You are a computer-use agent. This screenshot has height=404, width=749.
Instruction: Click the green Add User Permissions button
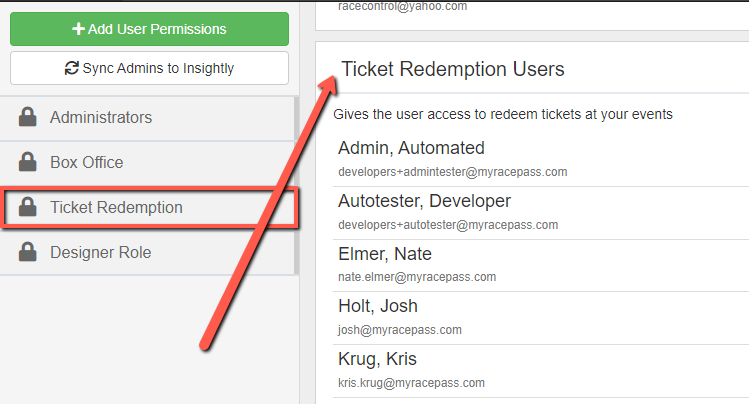click(x=150, y=29)
